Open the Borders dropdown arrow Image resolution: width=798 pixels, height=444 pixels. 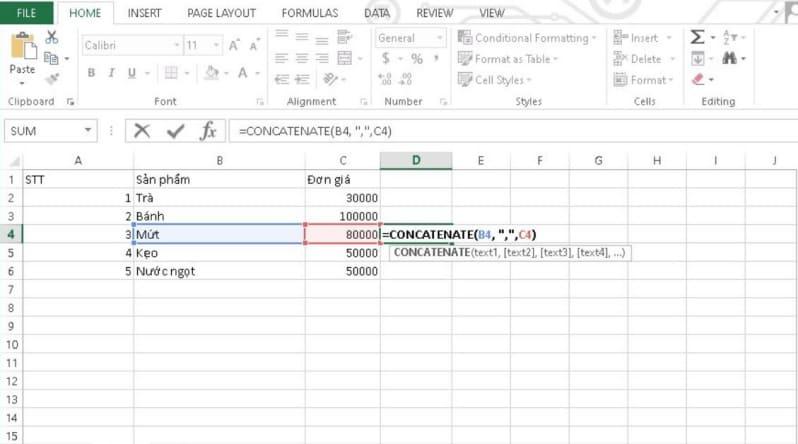click(x=187, y=73)
